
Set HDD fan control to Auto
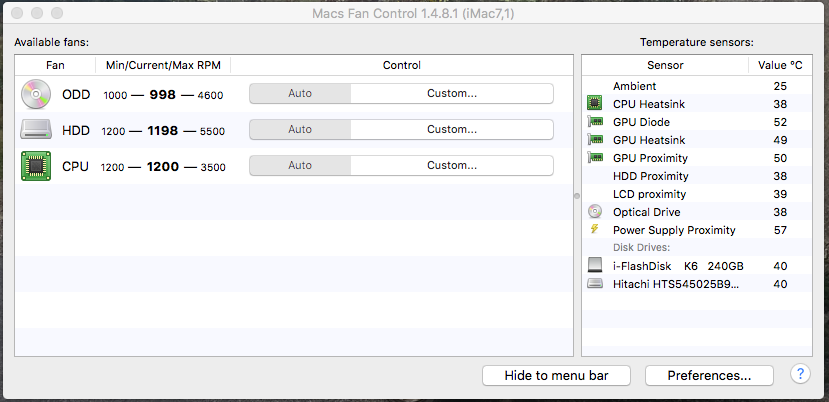click(300, 129)
